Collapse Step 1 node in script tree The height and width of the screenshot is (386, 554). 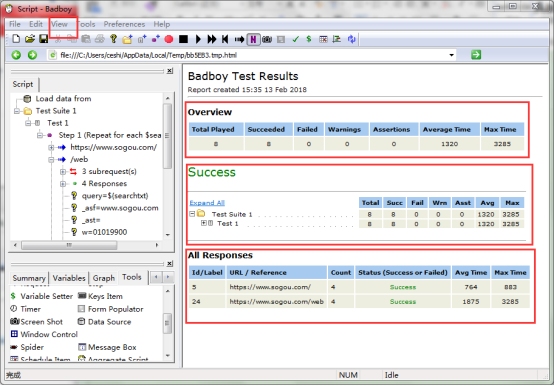point(40,135)
